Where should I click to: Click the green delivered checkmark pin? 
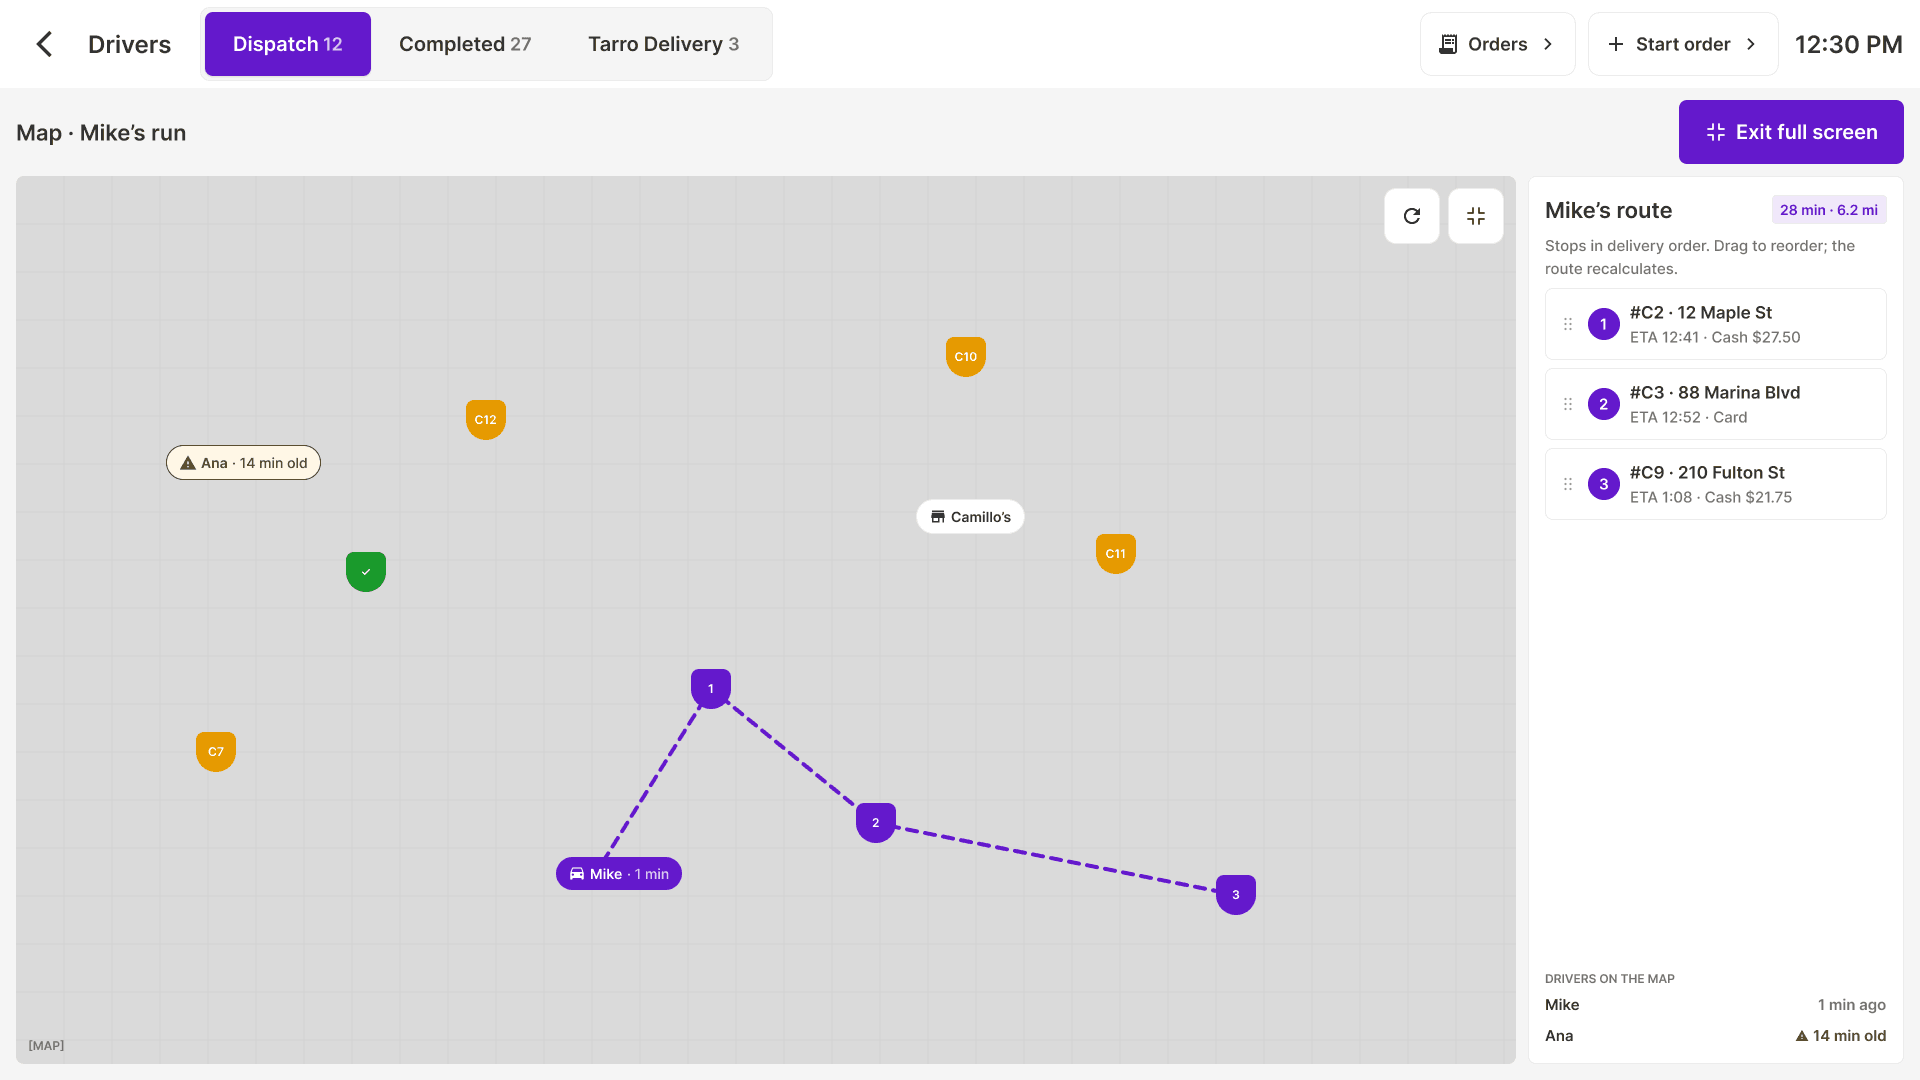366,572
